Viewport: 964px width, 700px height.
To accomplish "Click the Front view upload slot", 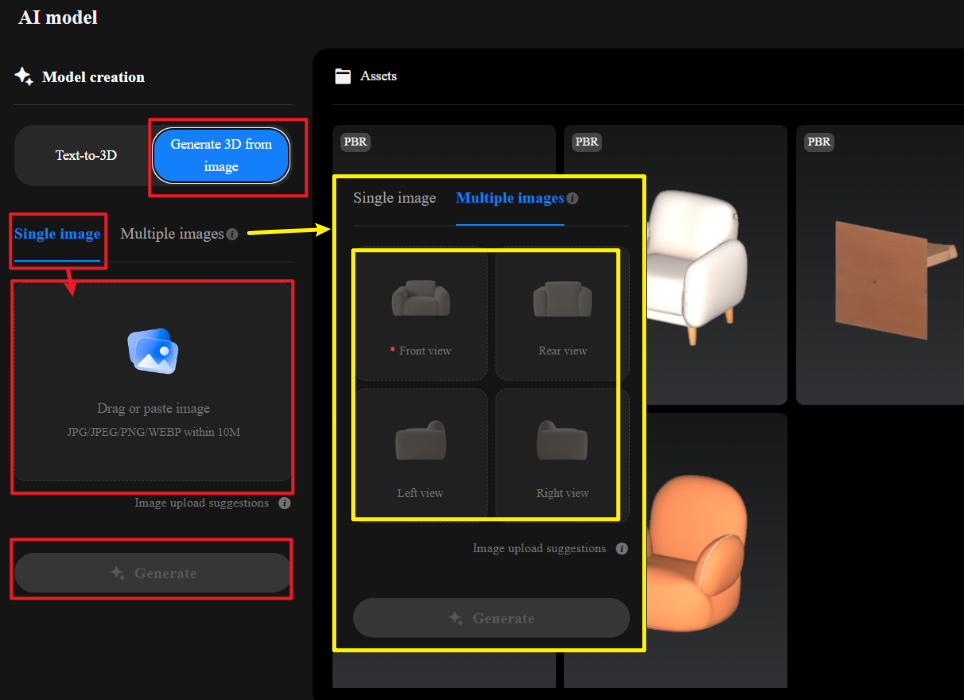I will [x=421, y=315].
